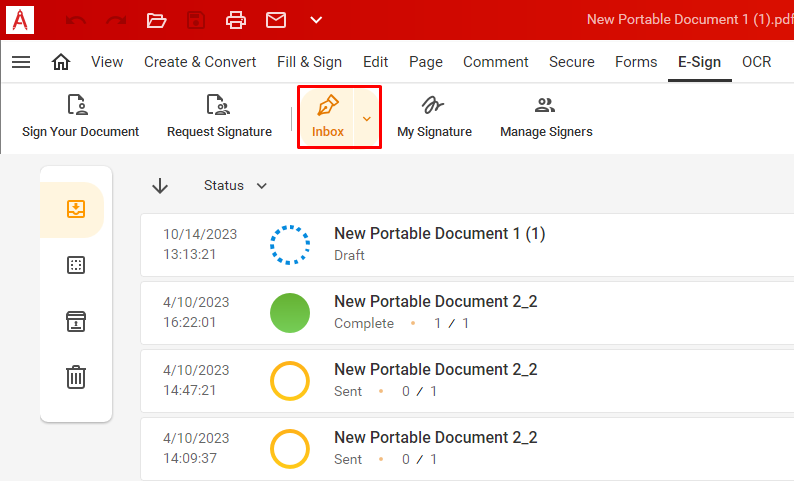Expand the quick access toolbar chevron
The width and height of the screenshot is (794, 481).
(316, 20)
